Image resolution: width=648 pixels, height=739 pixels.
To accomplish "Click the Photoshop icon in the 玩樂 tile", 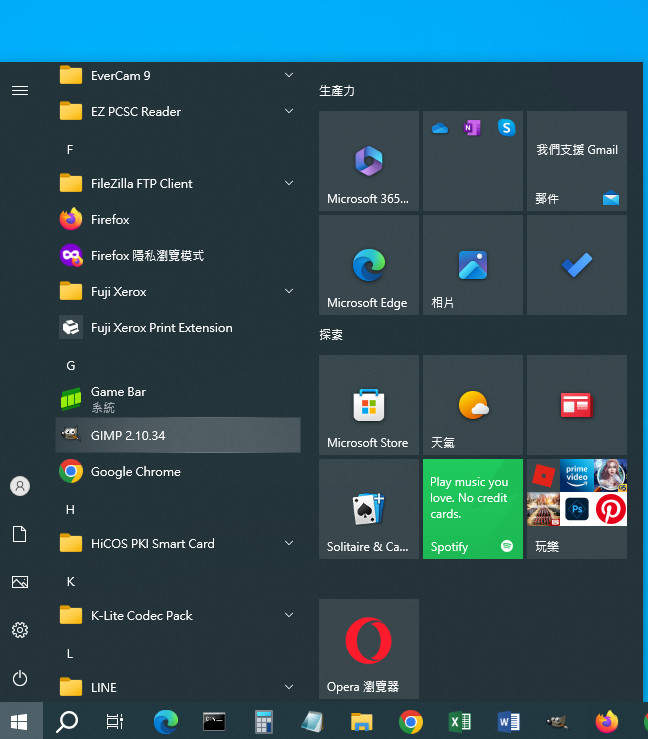I will tap(577, 509).
